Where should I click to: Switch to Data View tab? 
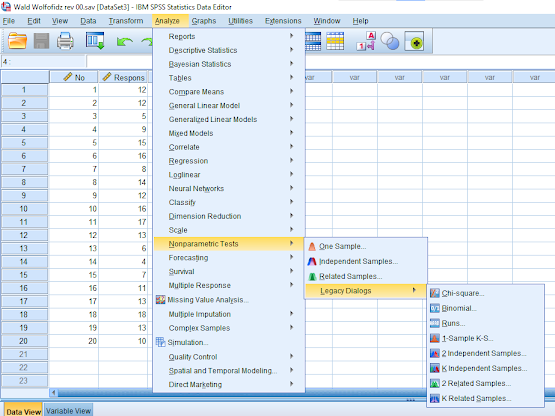[x=23, y=411]
